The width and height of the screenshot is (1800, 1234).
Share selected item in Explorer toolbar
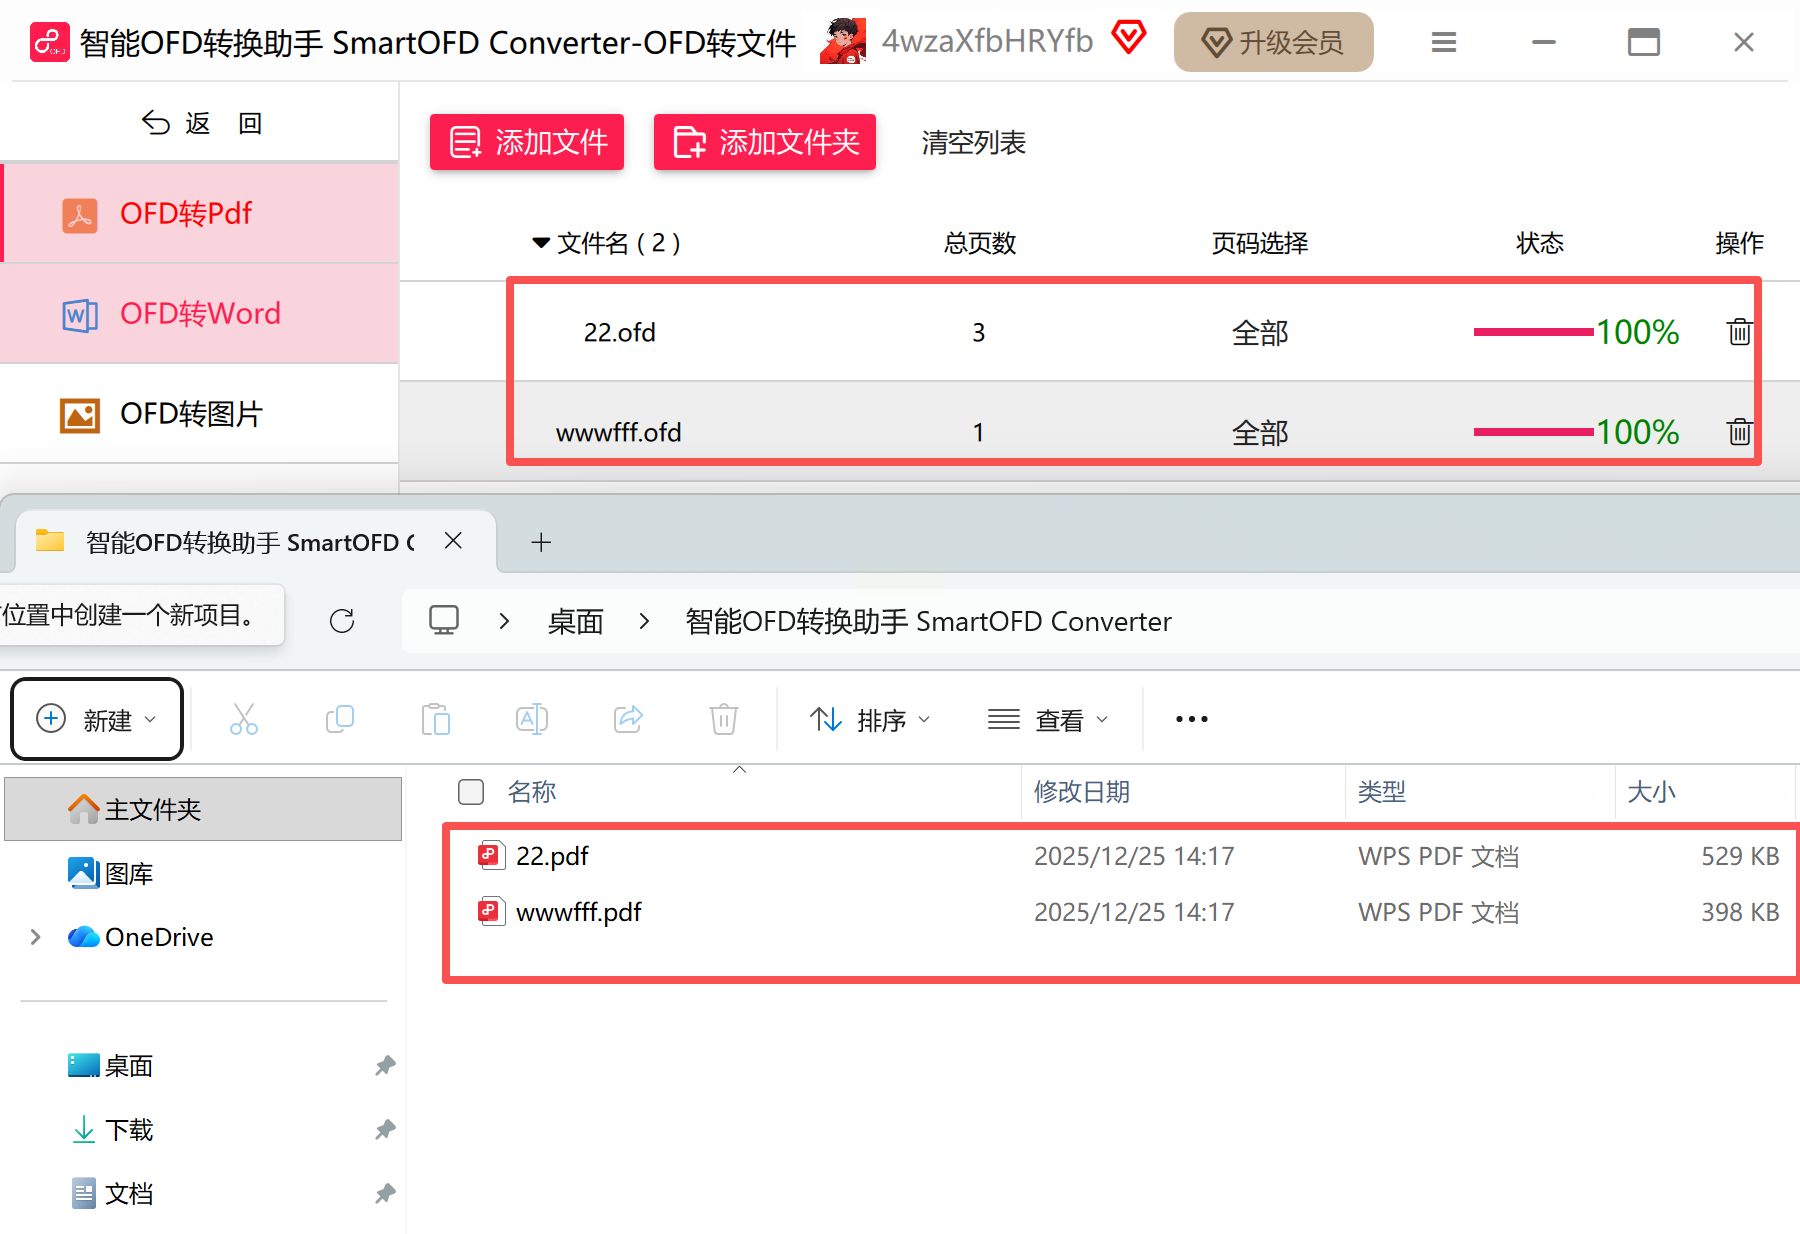coord(628,719)
